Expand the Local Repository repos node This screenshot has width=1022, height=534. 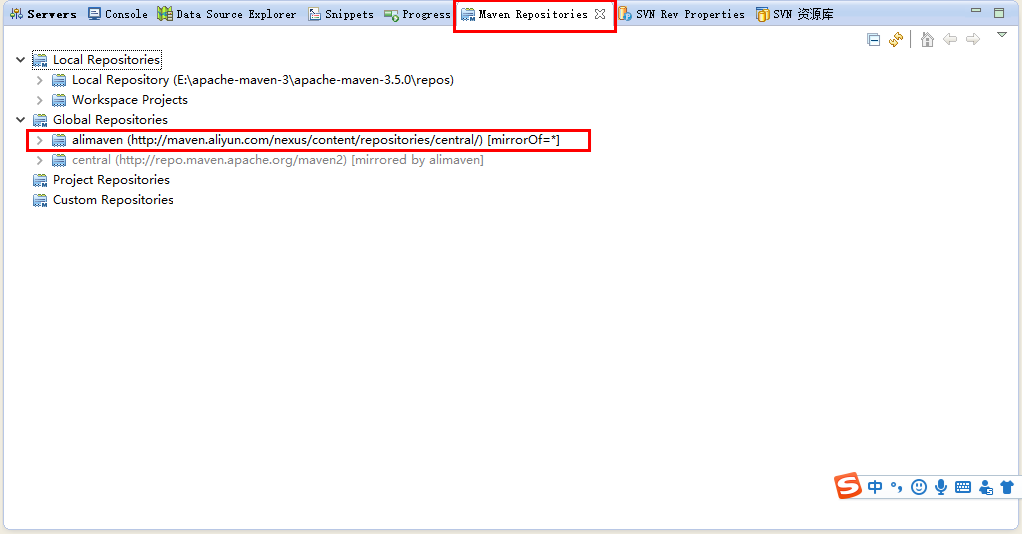pyautogui.click(x=40, y=80)
